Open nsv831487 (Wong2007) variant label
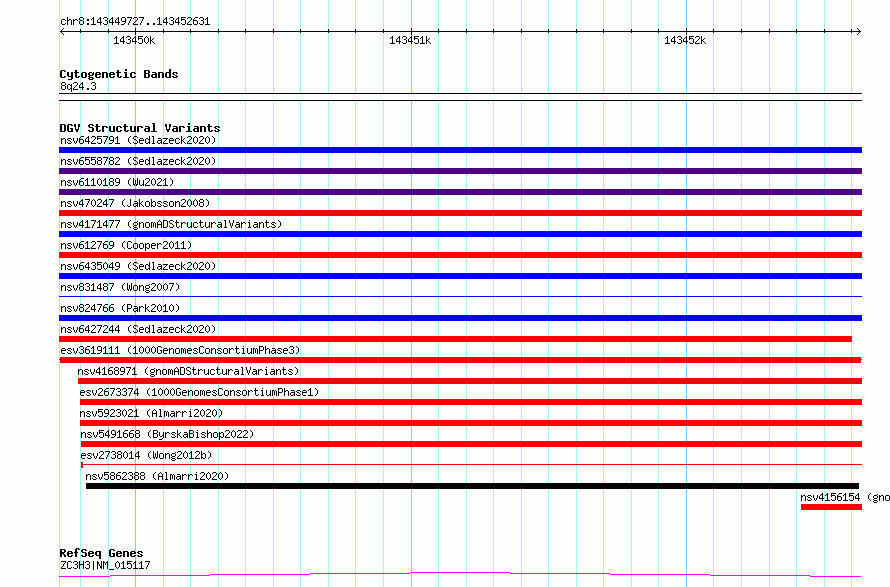This screenshot has height=587, width=890. tap(120, 287)
